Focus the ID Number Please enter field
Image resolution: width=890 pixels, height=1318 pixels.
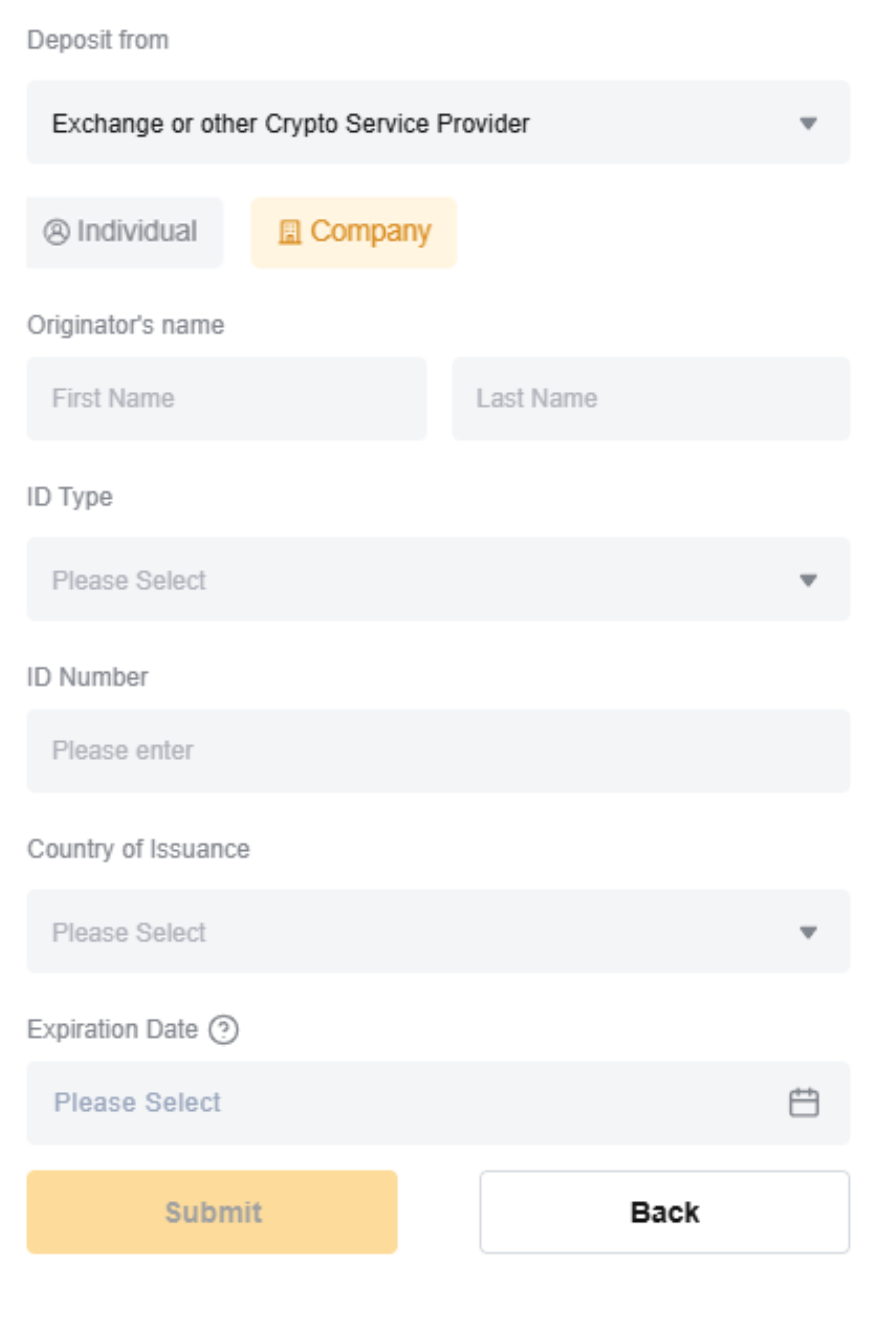click(x=438, y=751)
